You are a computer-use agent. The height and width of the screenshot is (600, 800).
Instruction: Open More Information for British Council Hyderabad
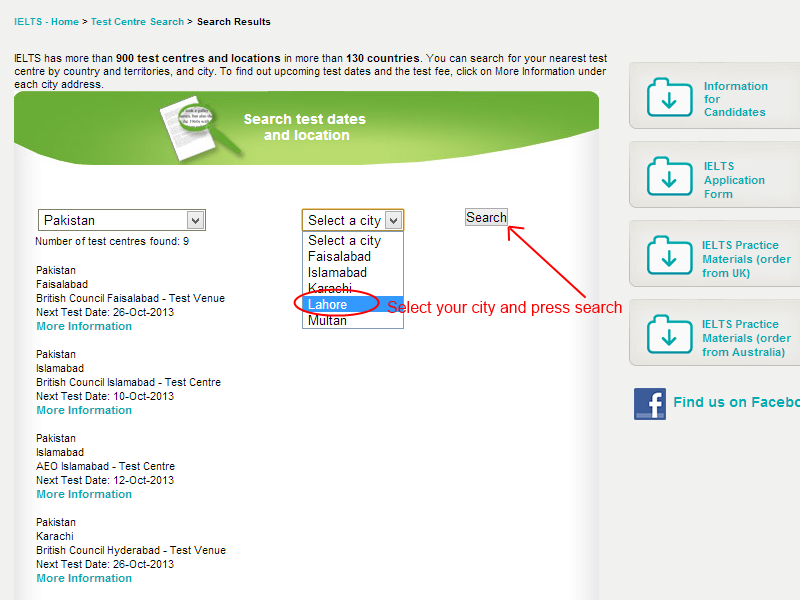(x=84, y=579)
